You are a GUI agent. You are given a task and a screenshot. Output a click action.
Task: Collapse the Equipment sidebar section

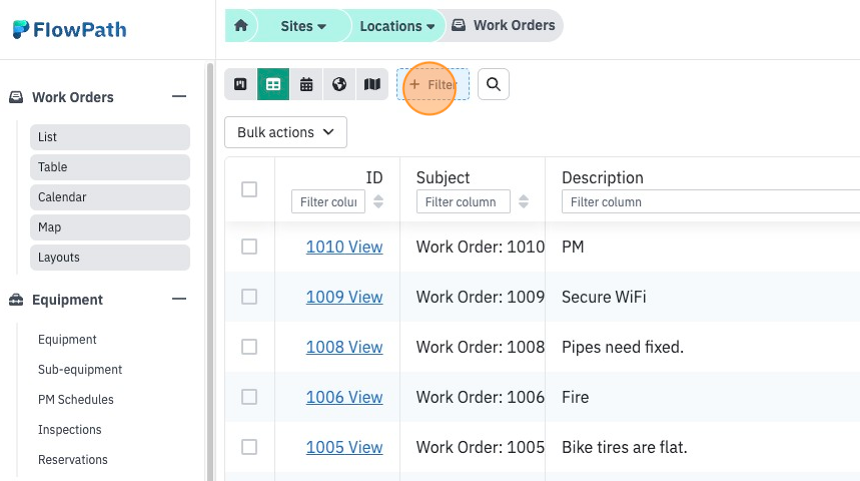(x=179, y=299)
